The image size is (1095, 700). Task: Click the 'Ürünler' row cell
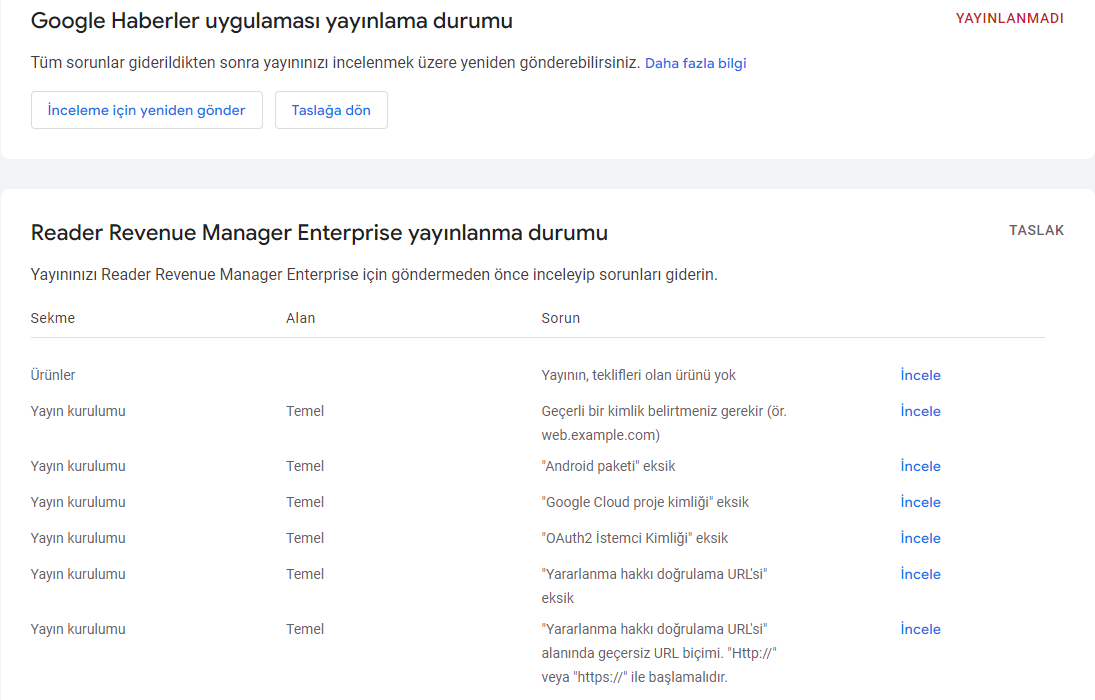pos(52,375)
